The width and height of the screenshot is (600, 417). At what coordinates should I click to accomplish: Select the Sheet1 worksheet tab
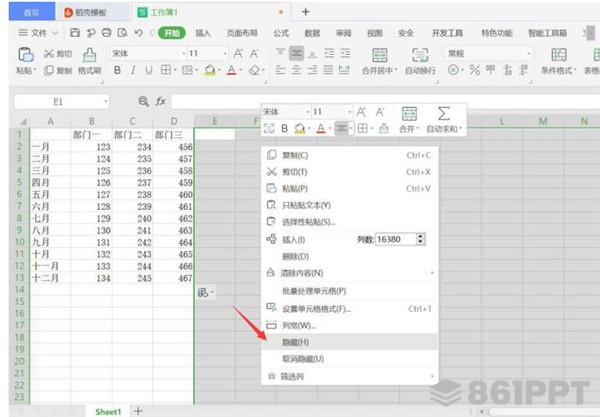coord(108,412)
